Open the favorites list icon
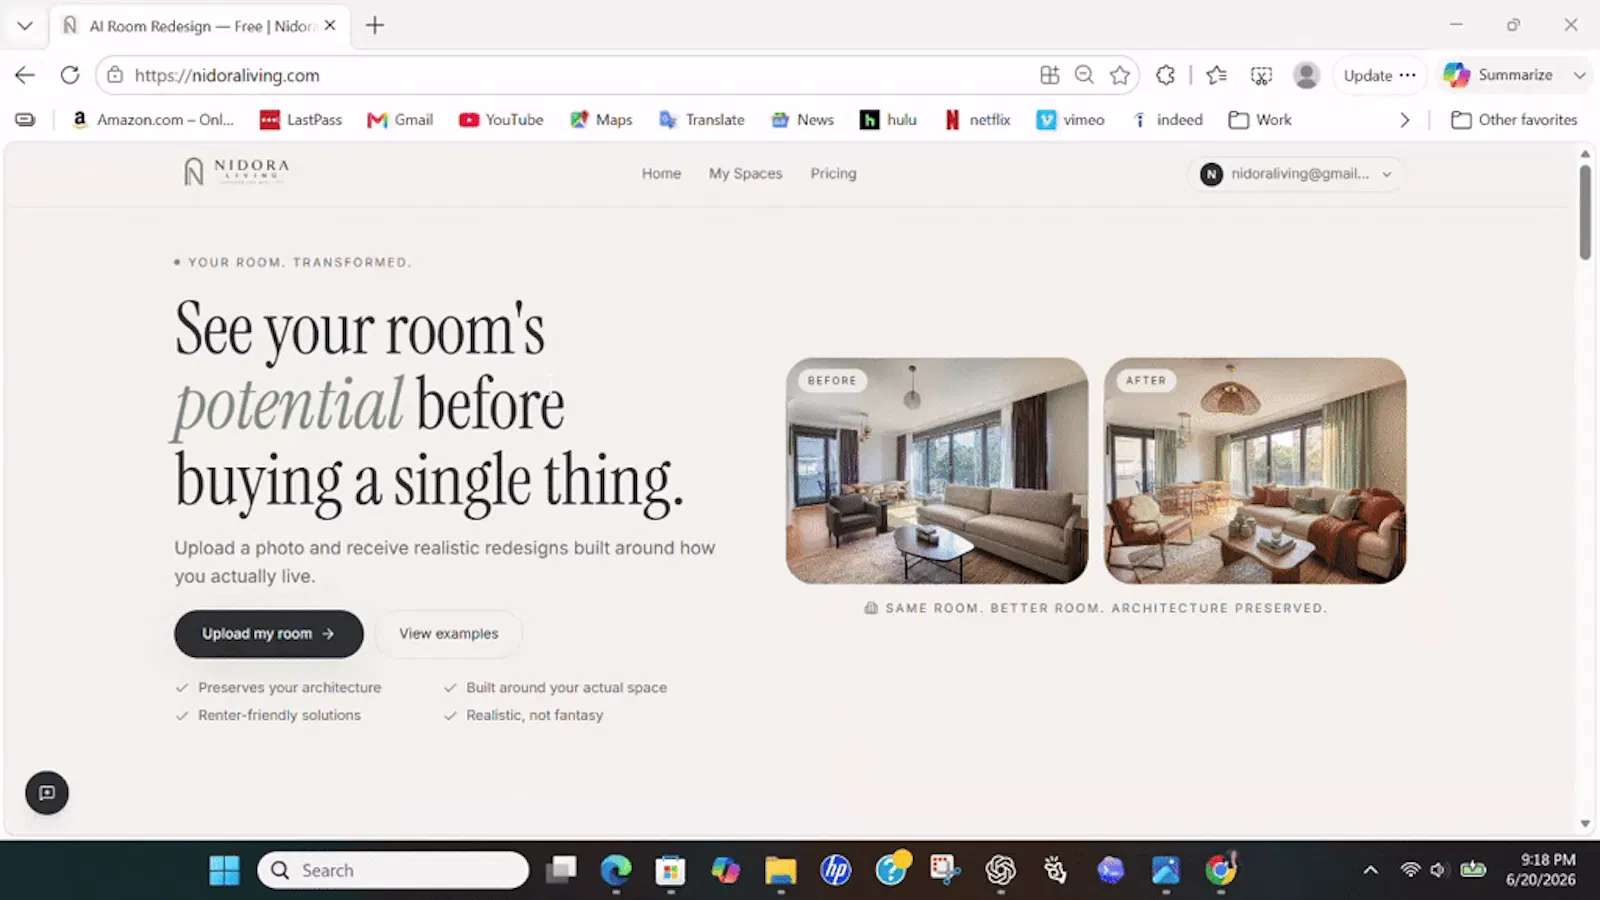The width and height of the screenshot is (1600, 900). point(1217,75)
